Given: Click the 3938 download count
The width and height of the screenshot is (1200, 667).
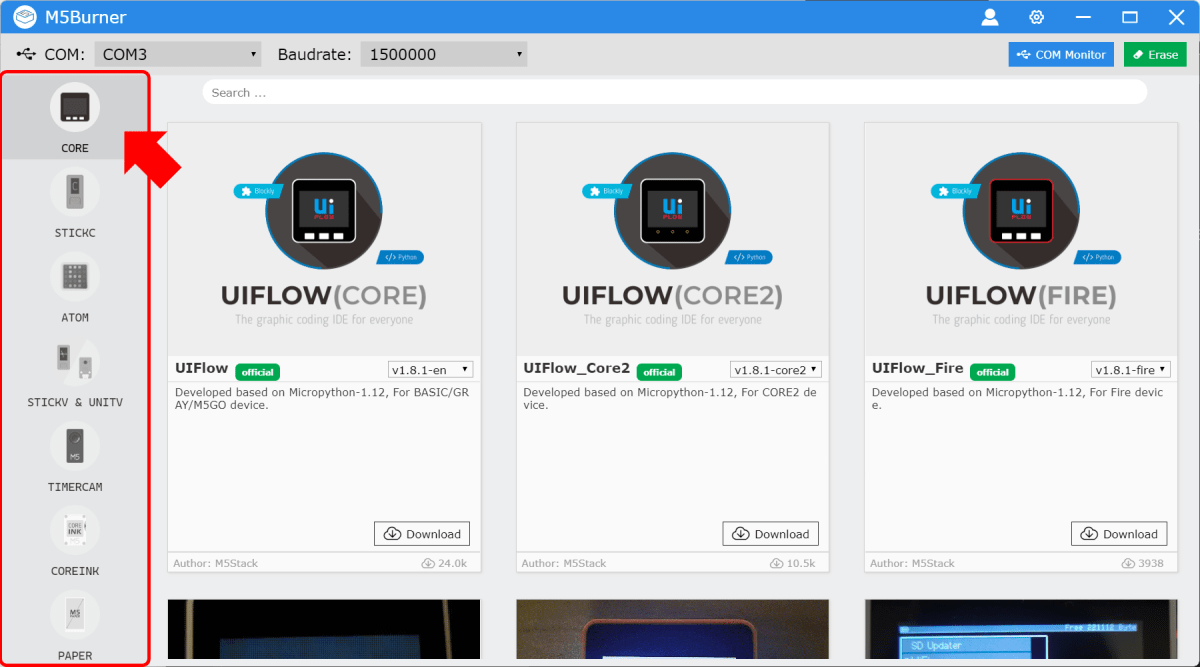Looking at the screenshot, I should pos(1143,563).
